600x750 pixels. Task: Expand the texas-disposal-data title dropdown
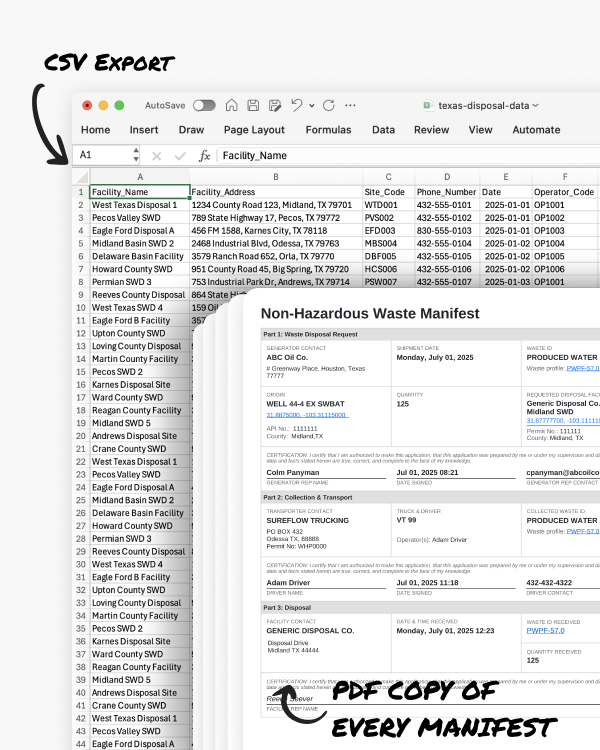point(535,105)
